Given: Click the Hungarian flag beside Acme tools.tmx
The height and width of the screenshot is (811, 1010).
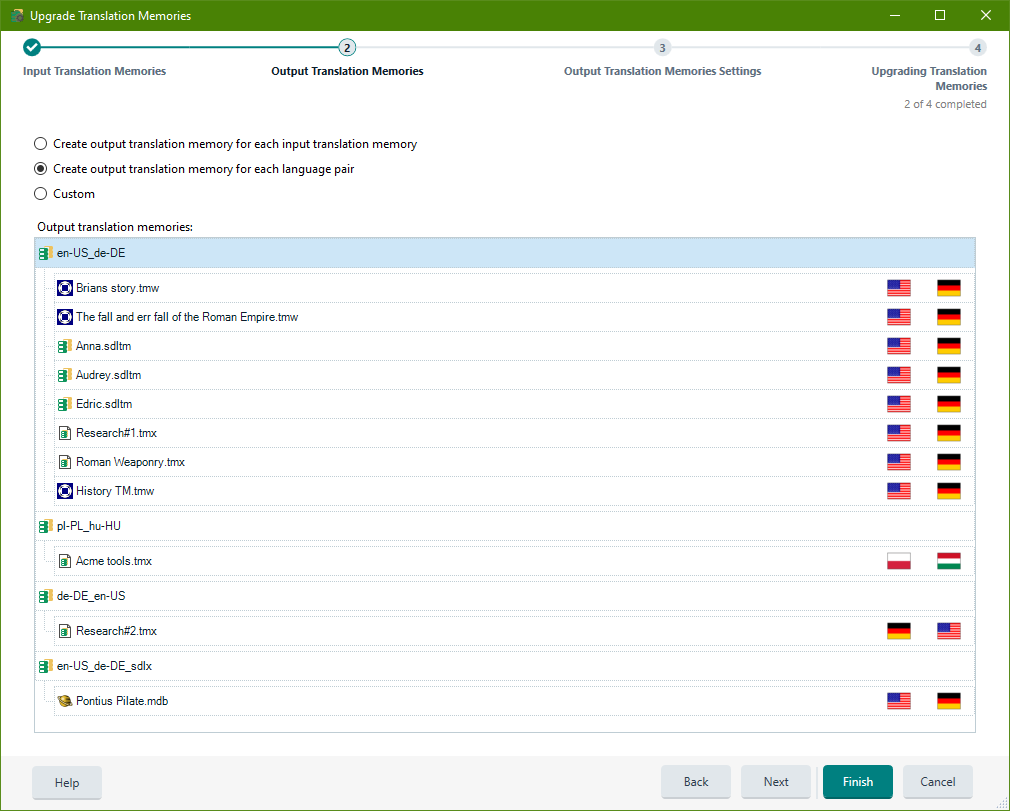Looking at the screenshot, I should coord(948,560).
